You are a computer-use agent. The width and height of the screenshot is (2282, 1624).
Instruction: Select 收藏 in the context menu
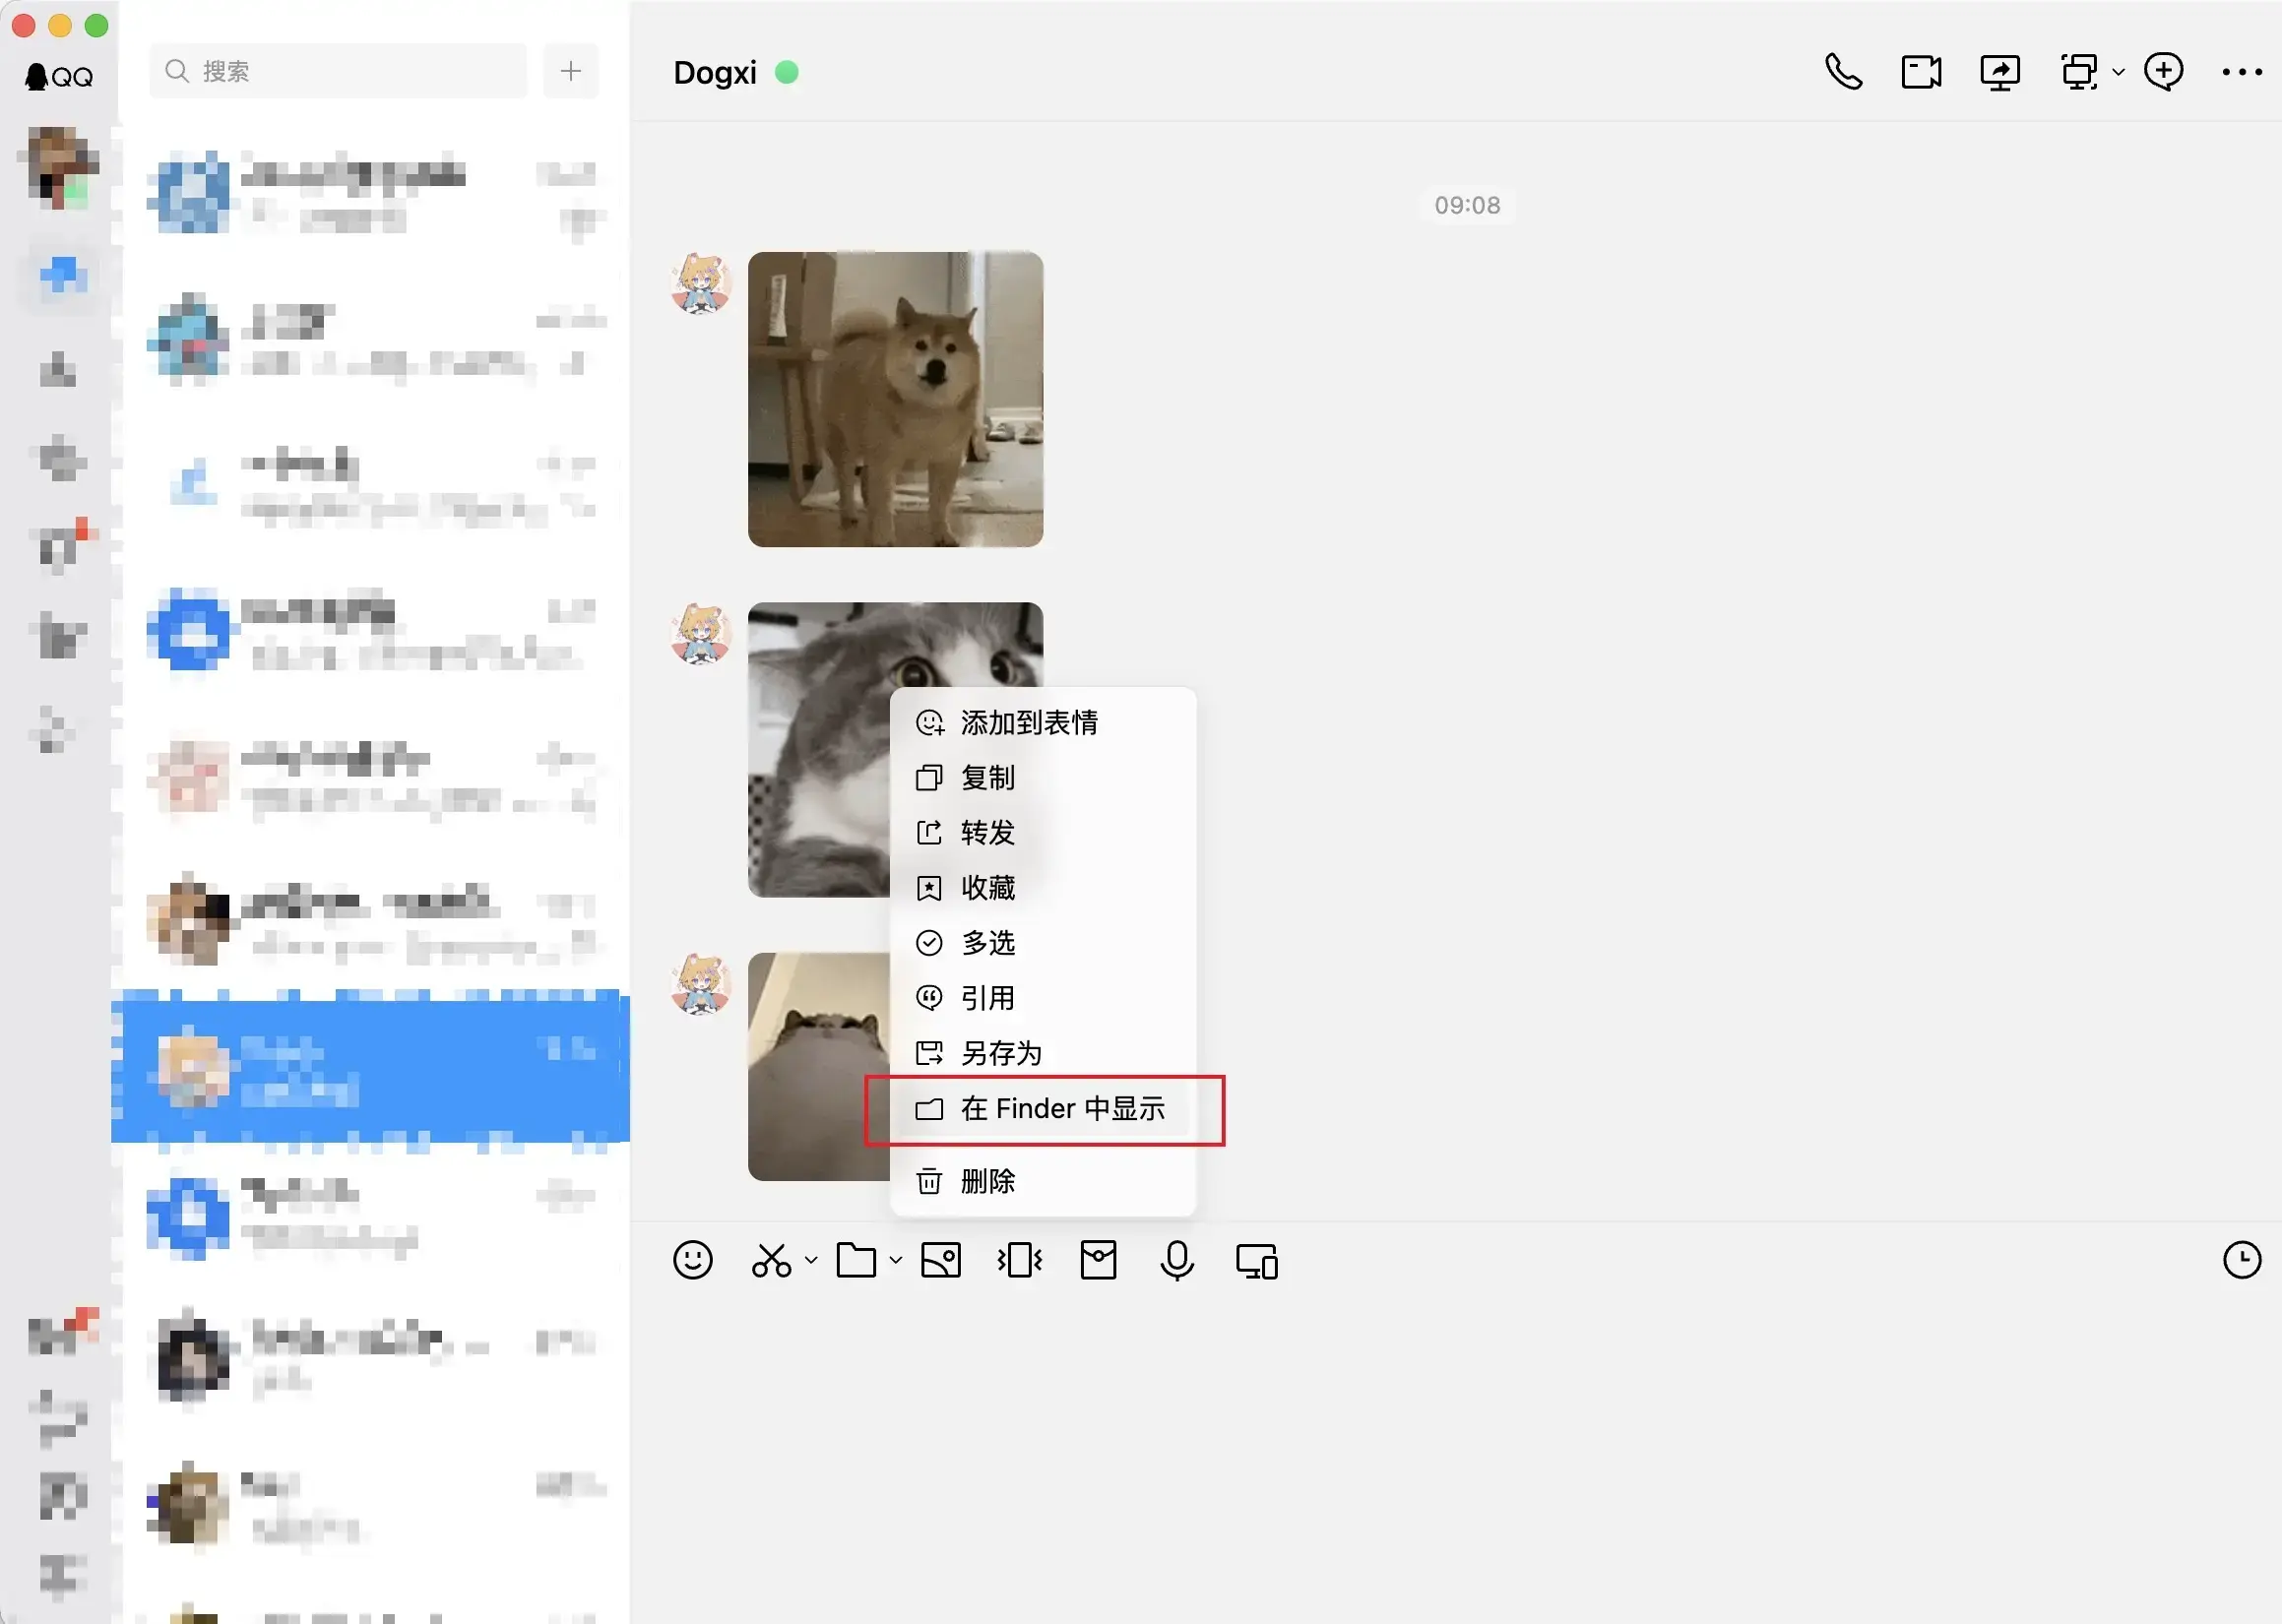coord(1043,887)
